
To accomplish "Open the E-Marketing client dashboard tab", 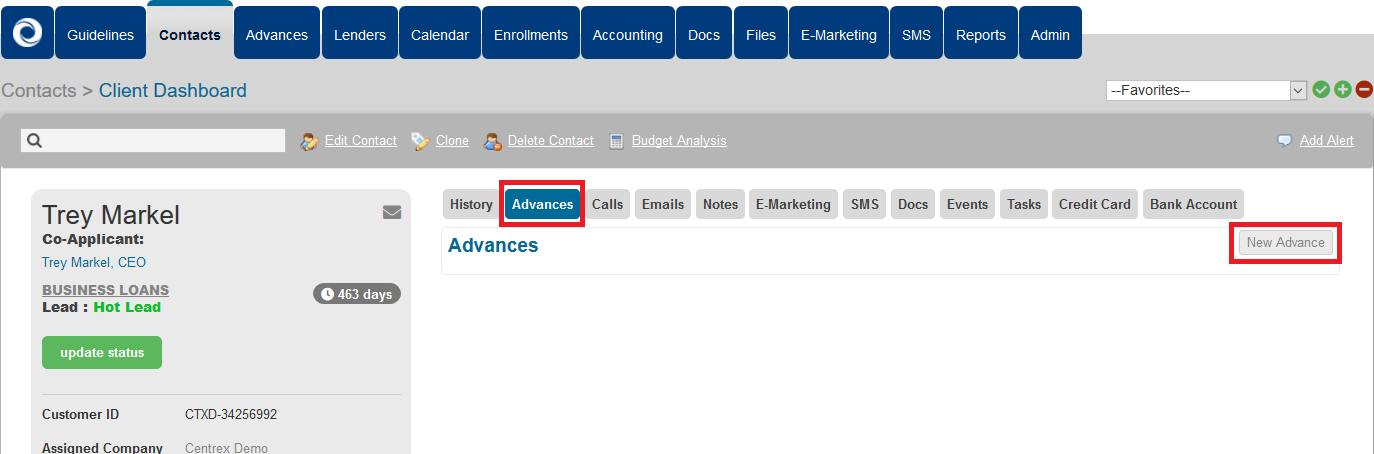I will pos(793,204).
